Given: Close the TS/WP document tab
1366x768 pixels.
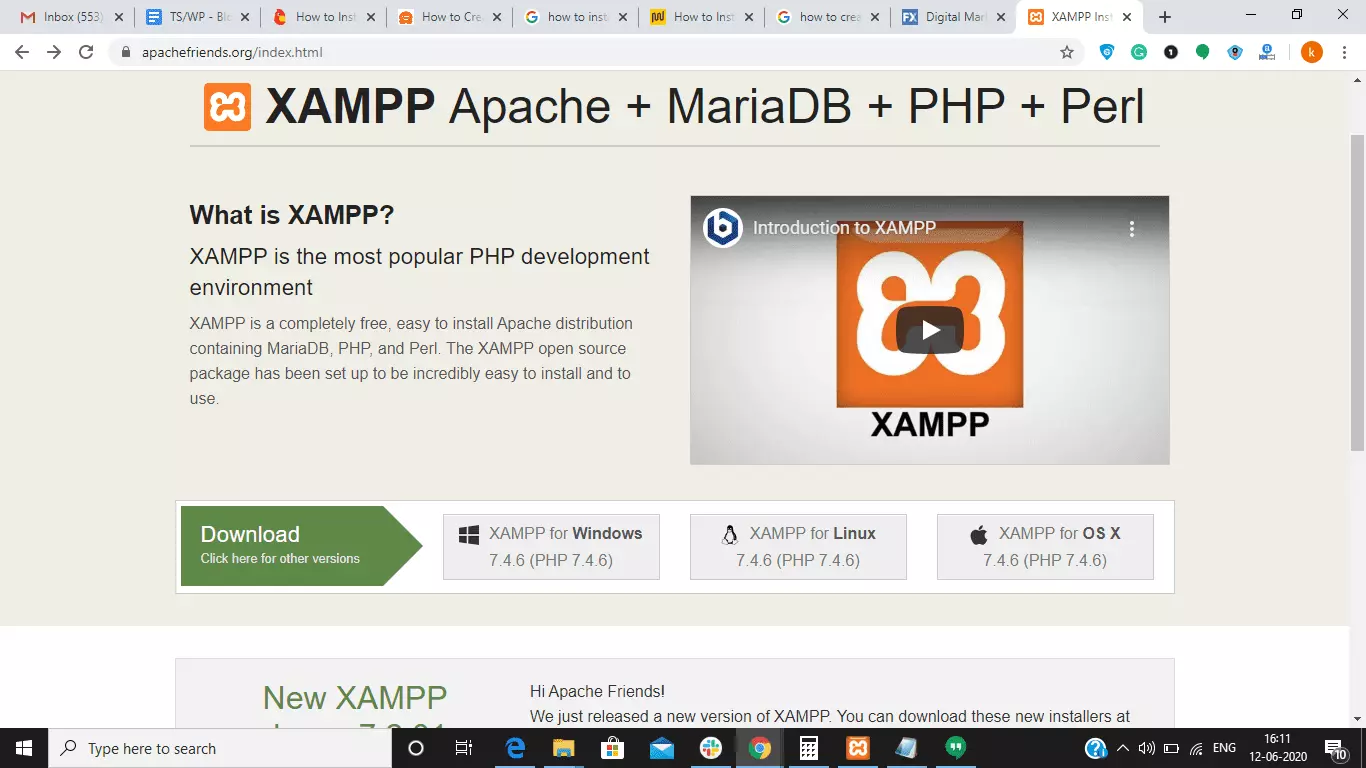Looking at the screenshot, I should [245, 17].
